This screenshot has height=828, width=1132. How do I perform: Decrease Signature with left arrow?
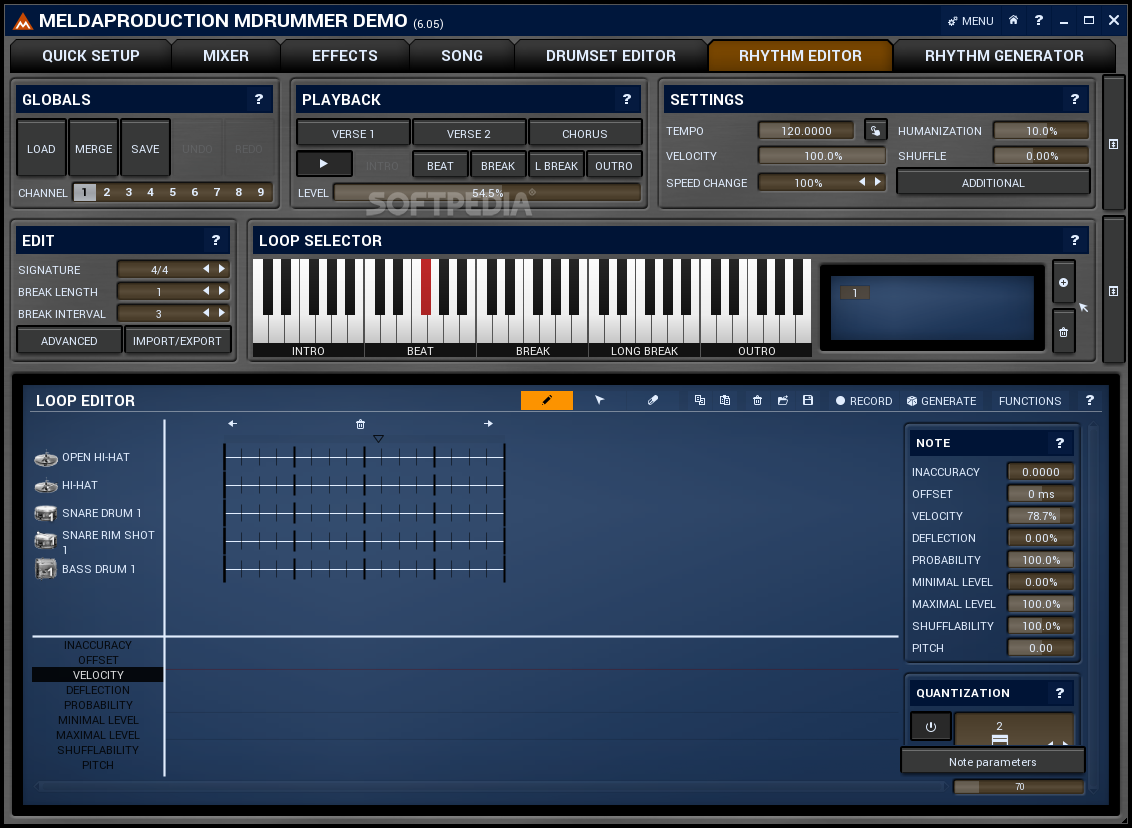(x=206, y=269)
